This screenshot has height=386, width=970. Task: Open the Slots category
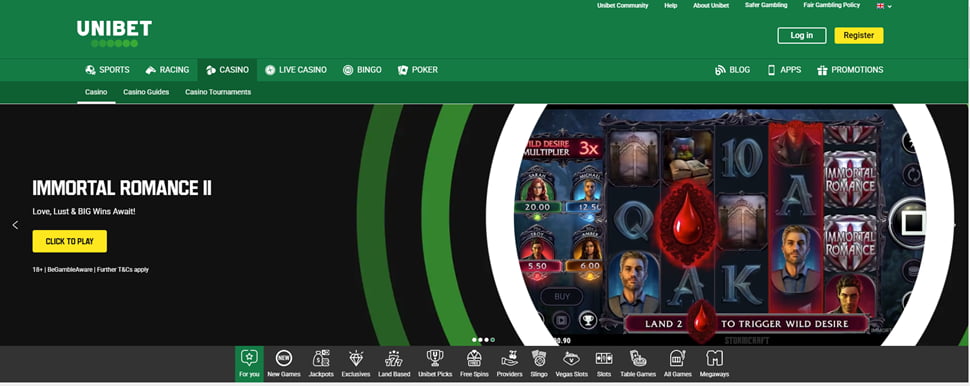coord(603,364)
